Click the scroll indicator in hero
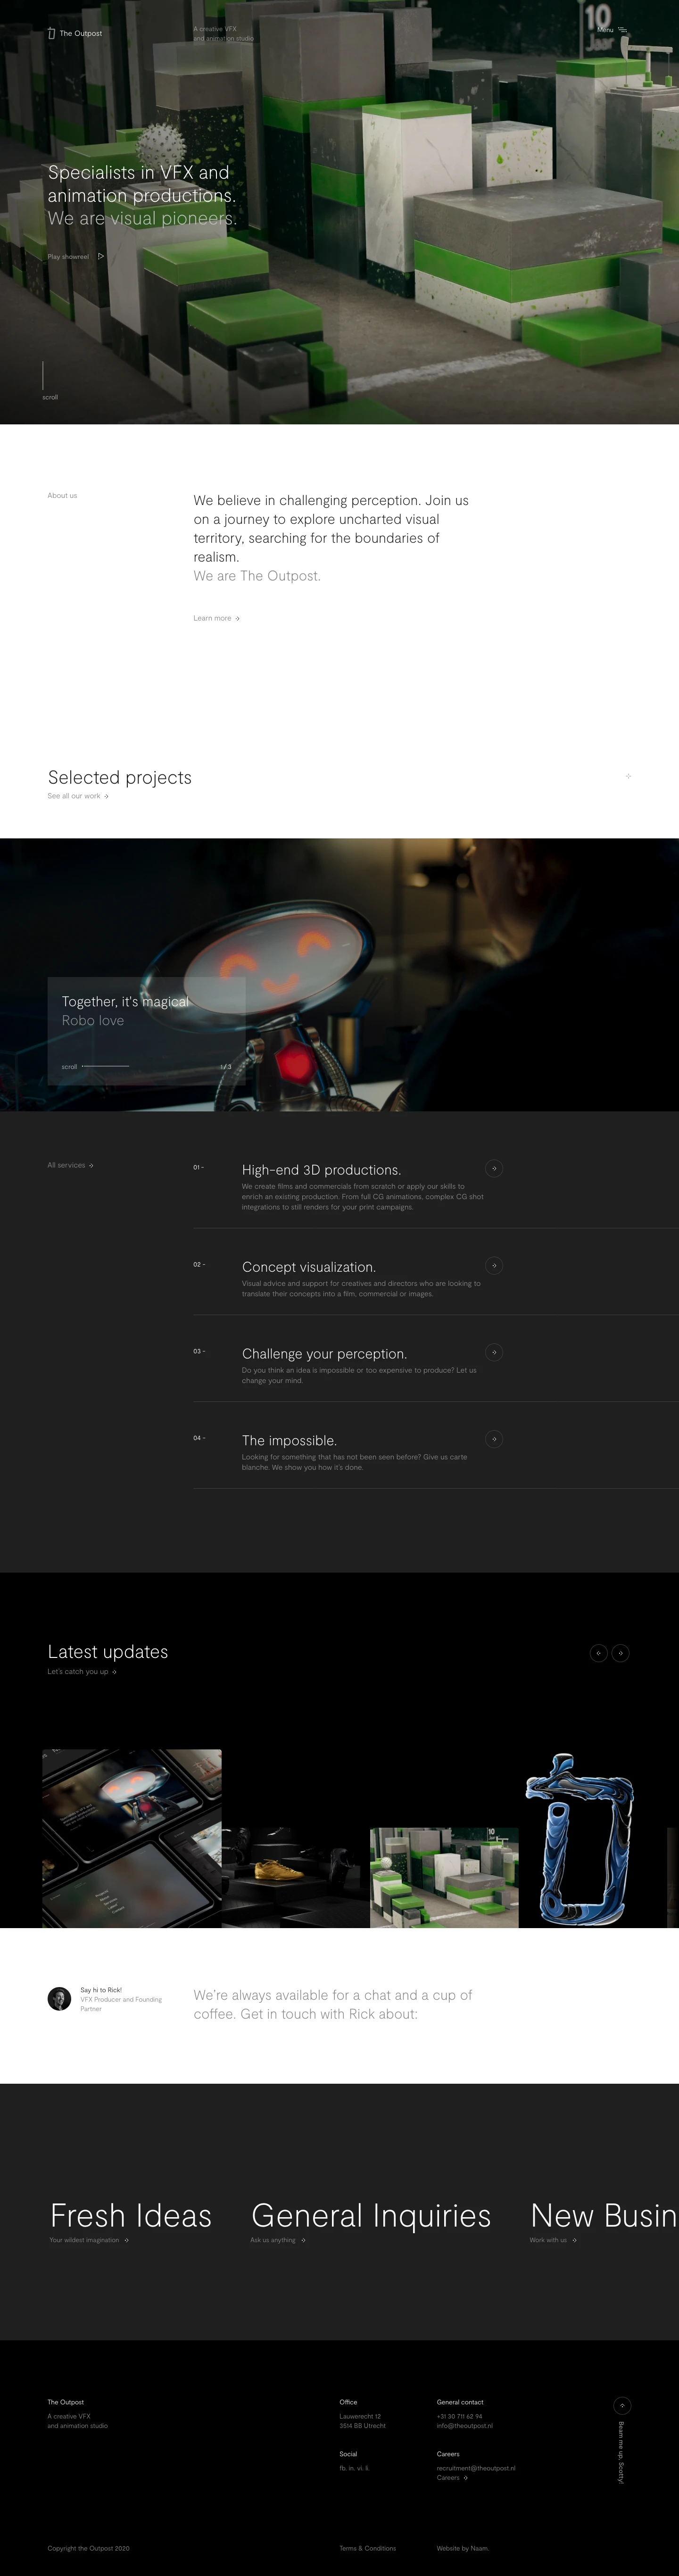Viewport: 679px width, 2576px height. point(49,381)
